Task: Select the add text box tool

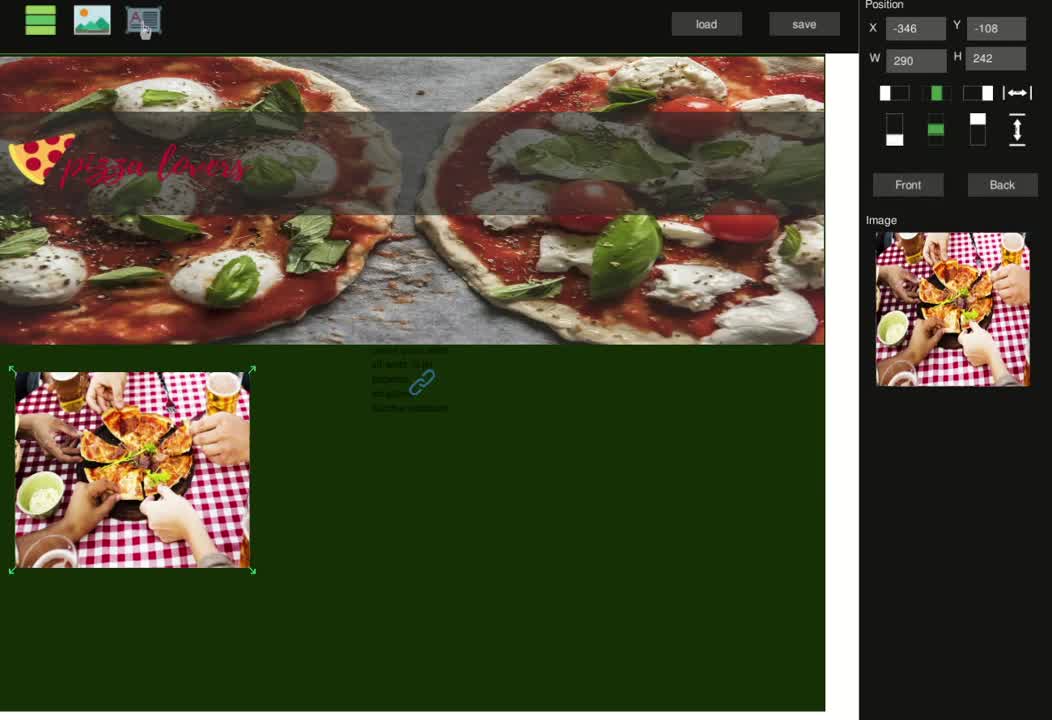Action: 143,21
